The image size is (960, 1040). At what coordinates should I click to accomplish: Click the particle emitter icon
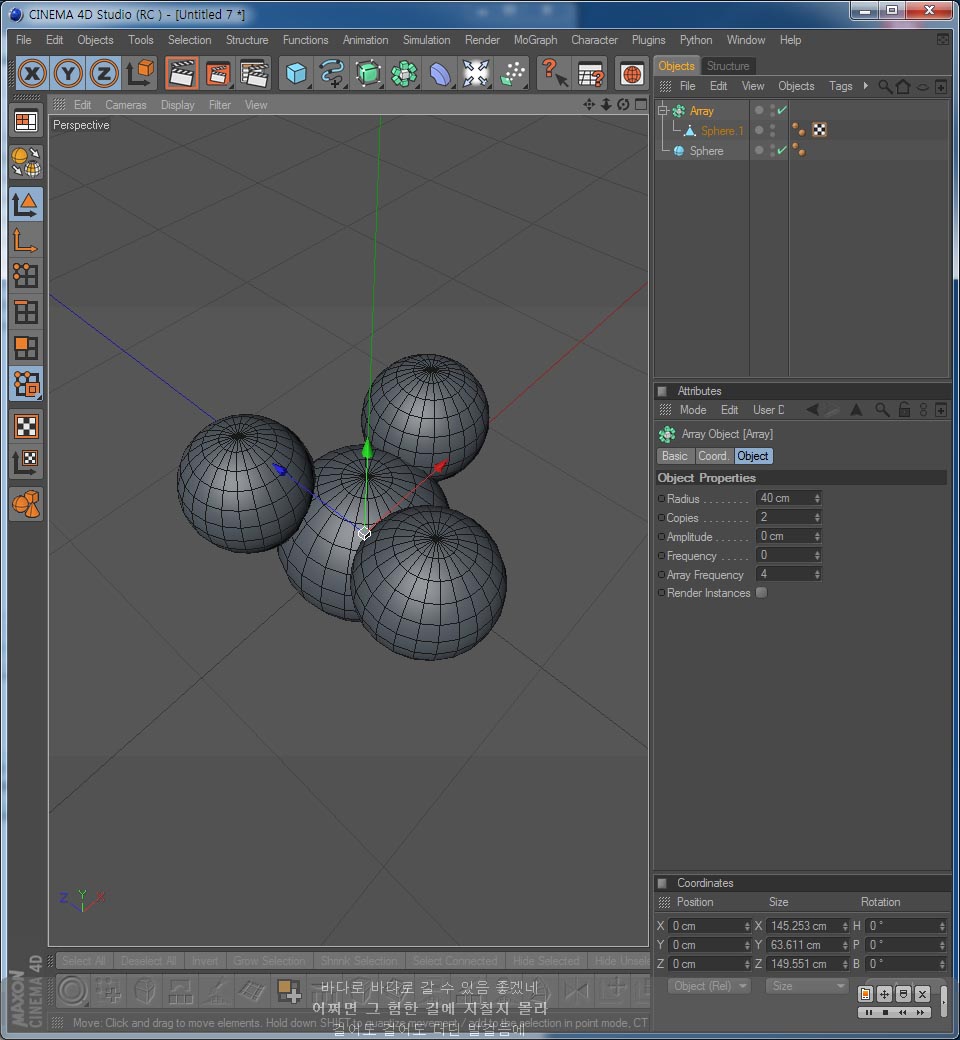511,74
